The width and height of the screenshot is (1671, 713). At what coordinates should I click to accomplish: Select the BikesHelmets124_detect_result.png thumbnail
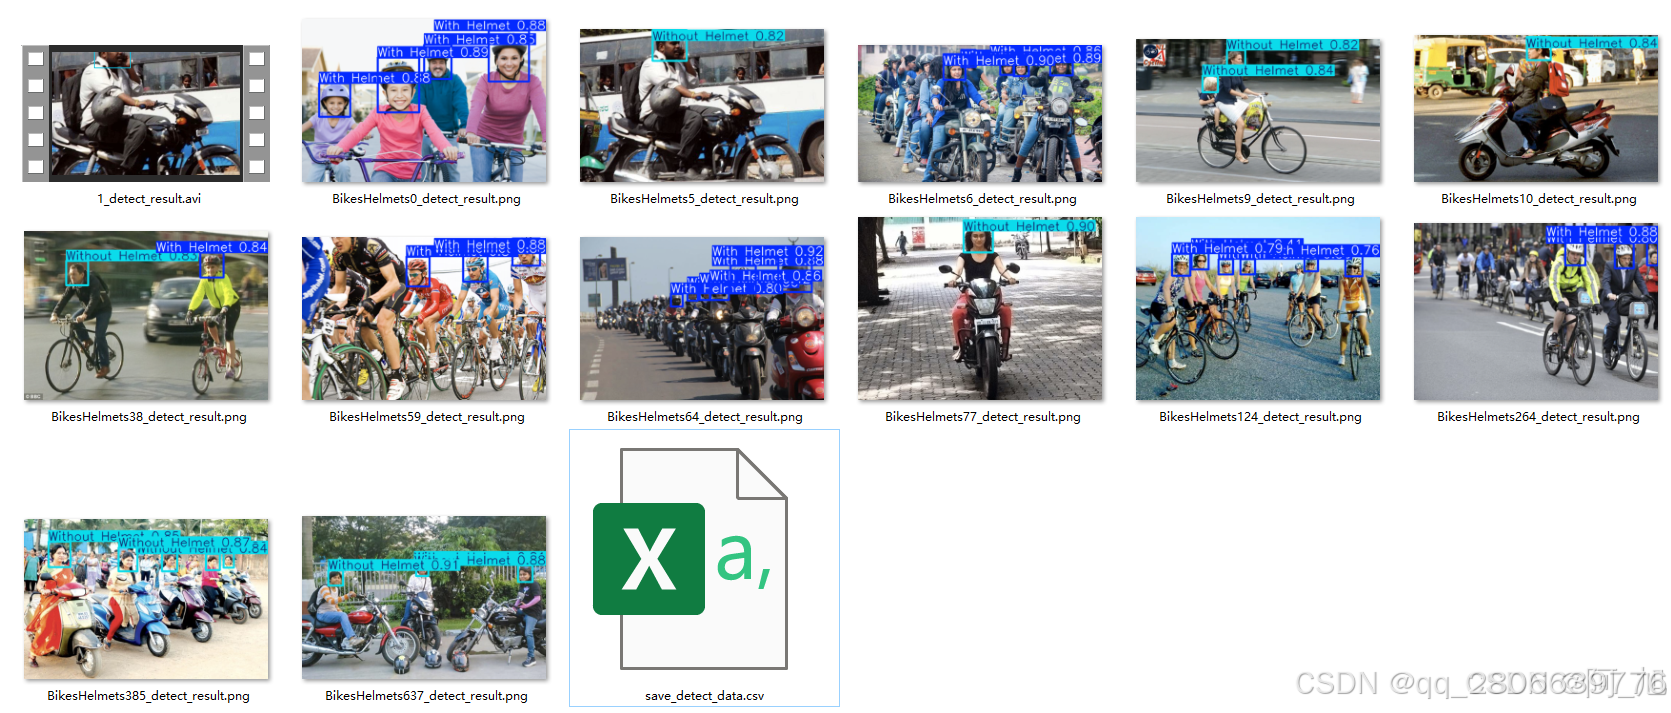pyautogui.click(x=1258, y=309)
